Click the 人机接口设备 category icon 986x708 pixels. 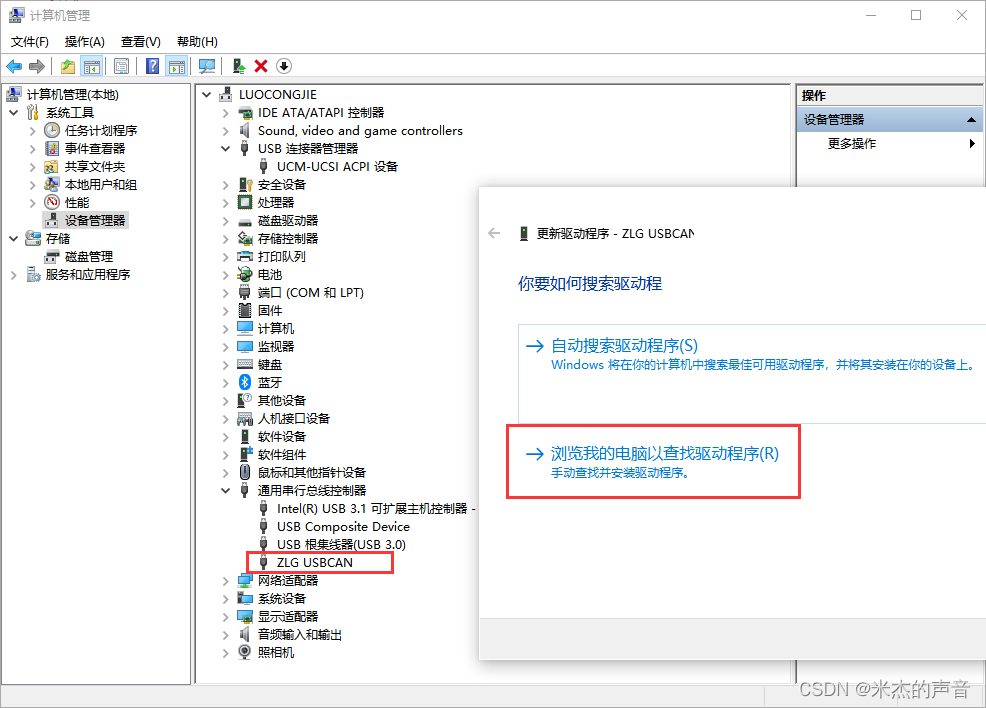click(x=245, y=419)
